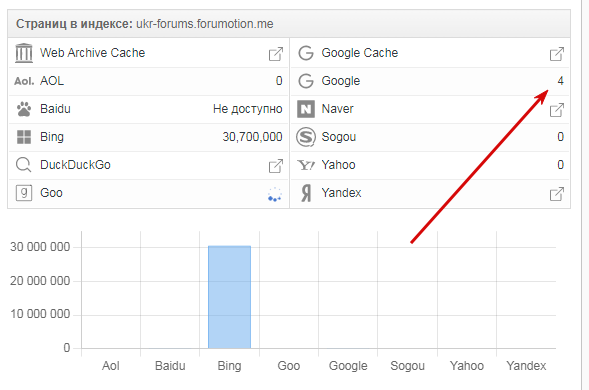Viewport: 589px width, 390px height.
Task: Click the Baidu paw icon
Action: pyautogui.click(x=24, y=109)
